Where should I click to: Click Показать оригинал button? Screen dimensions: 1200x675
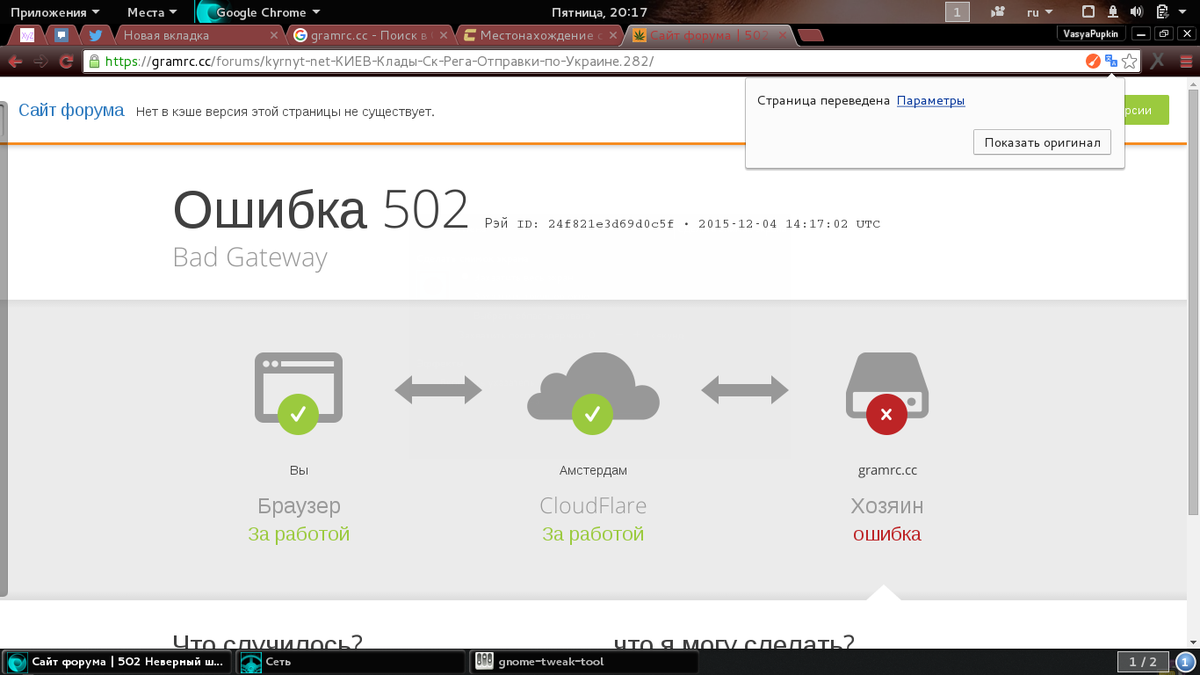[x=1041, y=143]
